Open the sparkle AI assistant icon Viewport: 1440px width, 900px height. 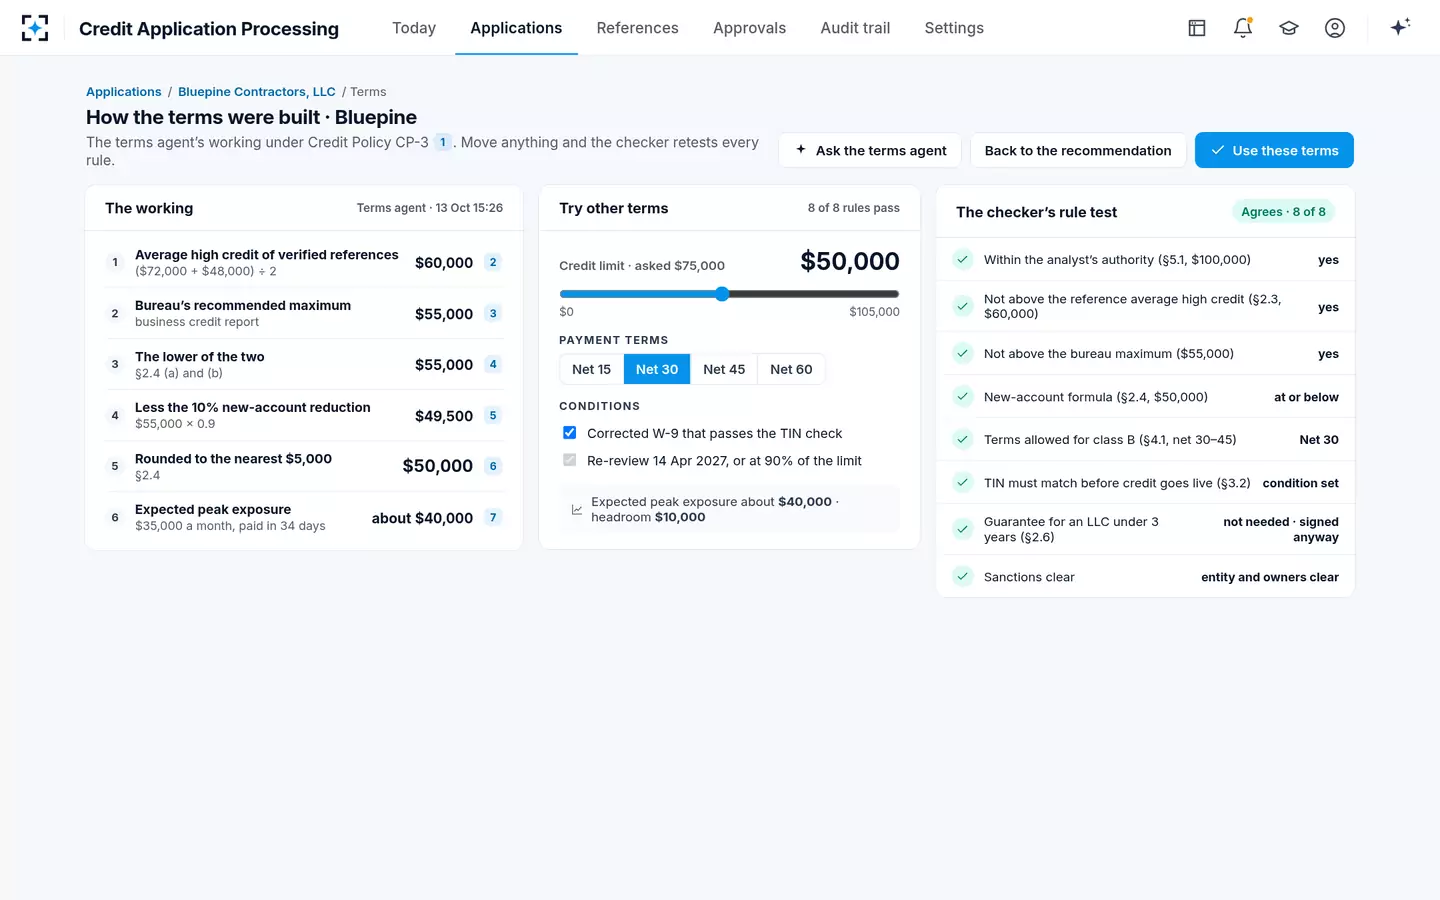click(1400, 27)
